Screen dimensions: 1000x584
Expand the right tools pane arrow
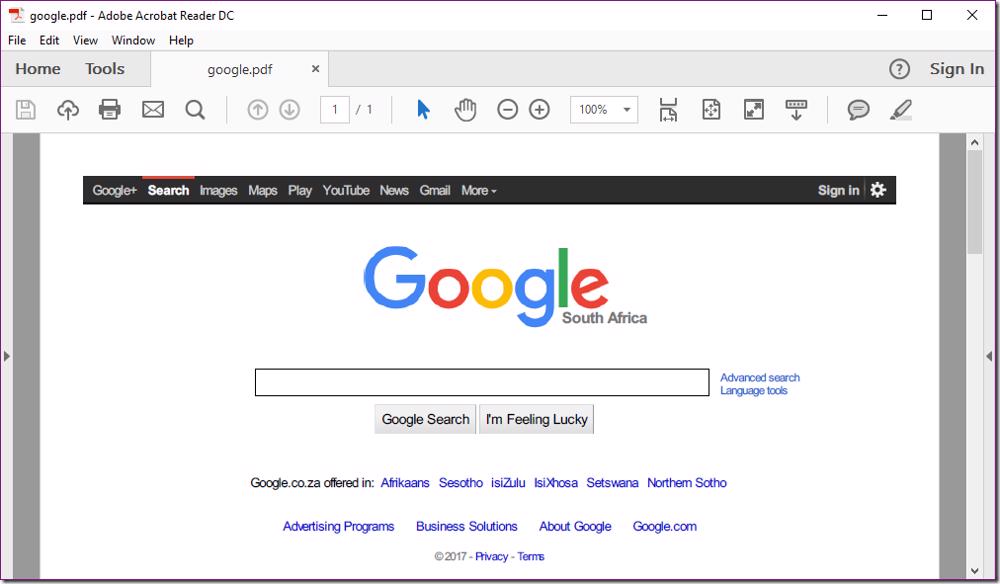click(989, 356)
